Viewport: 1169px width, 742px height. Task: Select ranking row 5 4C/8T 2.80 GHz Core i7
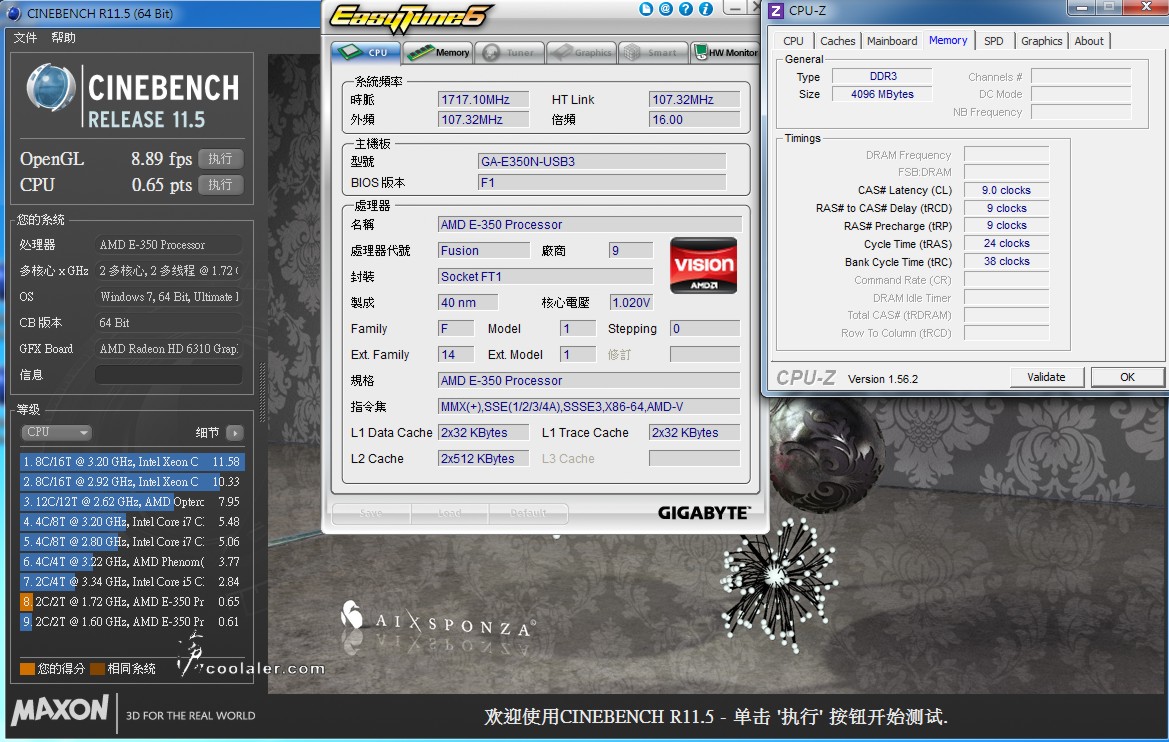[133, 541]
